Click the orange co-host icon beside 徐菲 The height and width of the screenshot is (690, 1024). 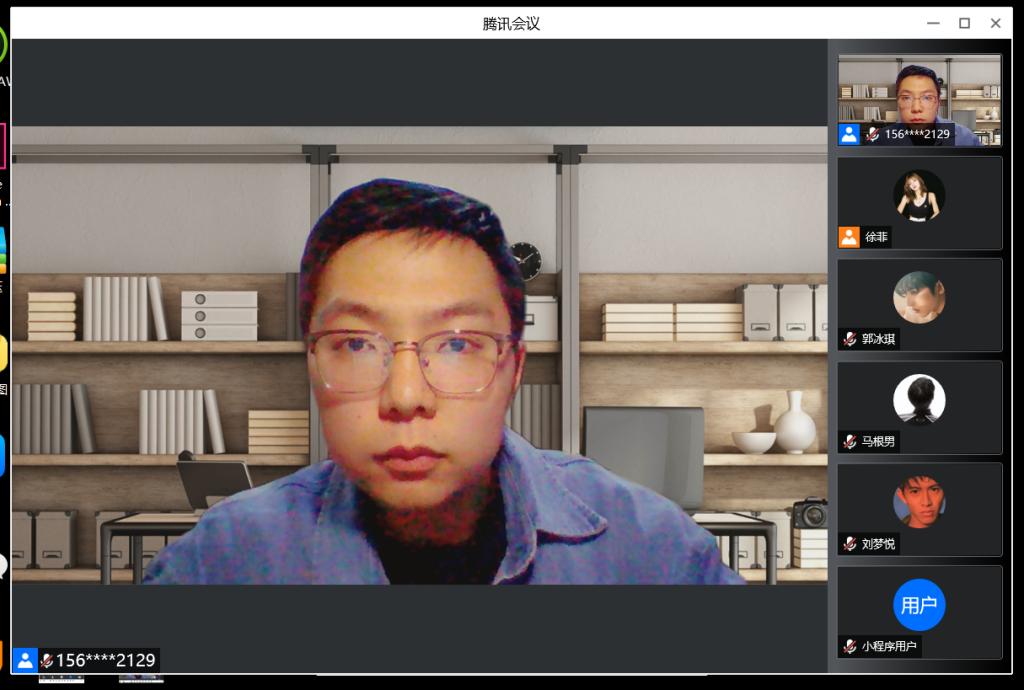coord(849,237)
